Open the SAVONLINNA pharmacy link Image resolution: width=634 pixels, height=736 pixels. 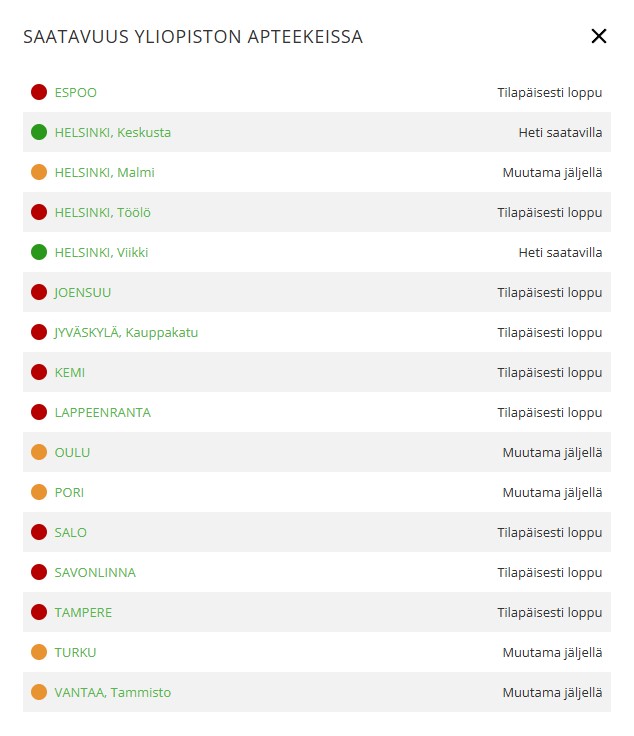(x=95, y=573)
